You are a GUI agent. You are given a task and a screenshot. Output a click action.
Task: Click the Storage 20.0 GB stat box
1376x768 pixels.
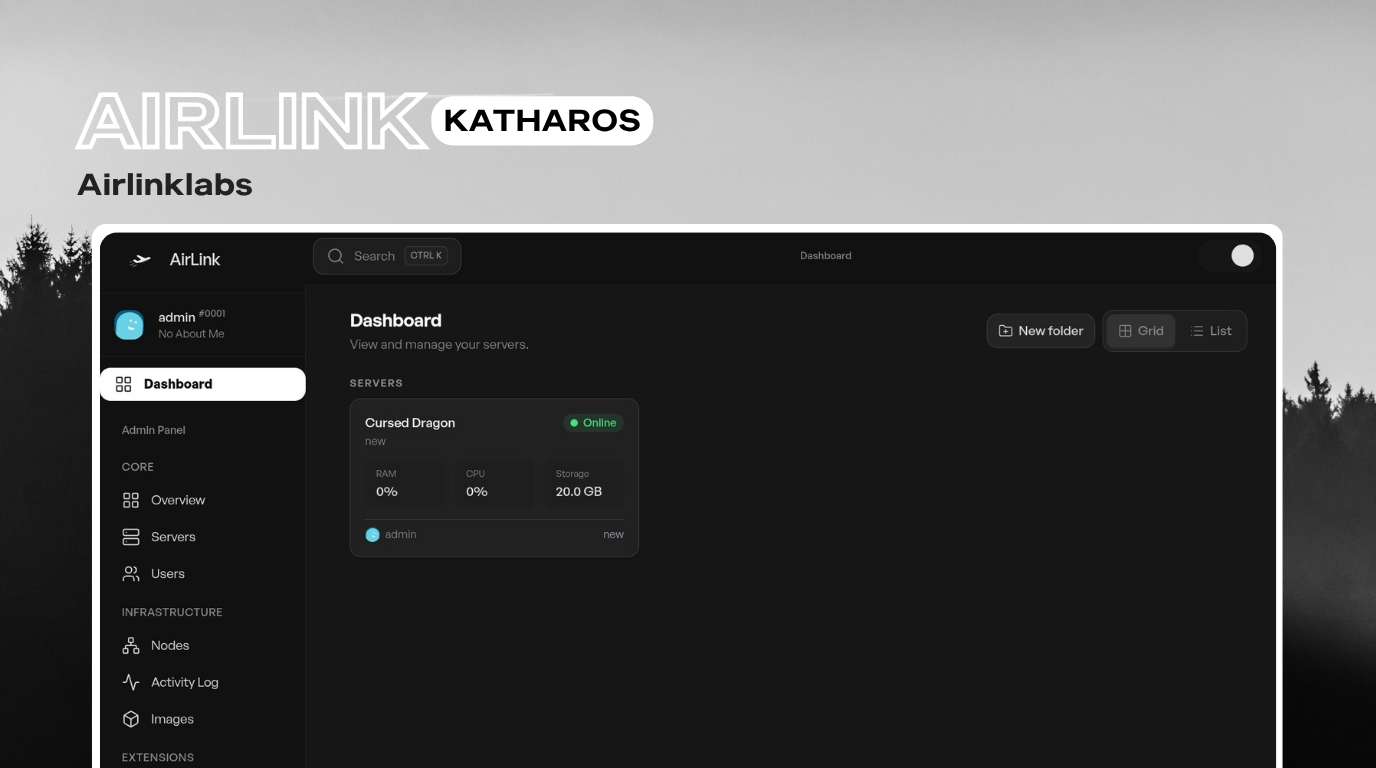(x=584, y=484)
